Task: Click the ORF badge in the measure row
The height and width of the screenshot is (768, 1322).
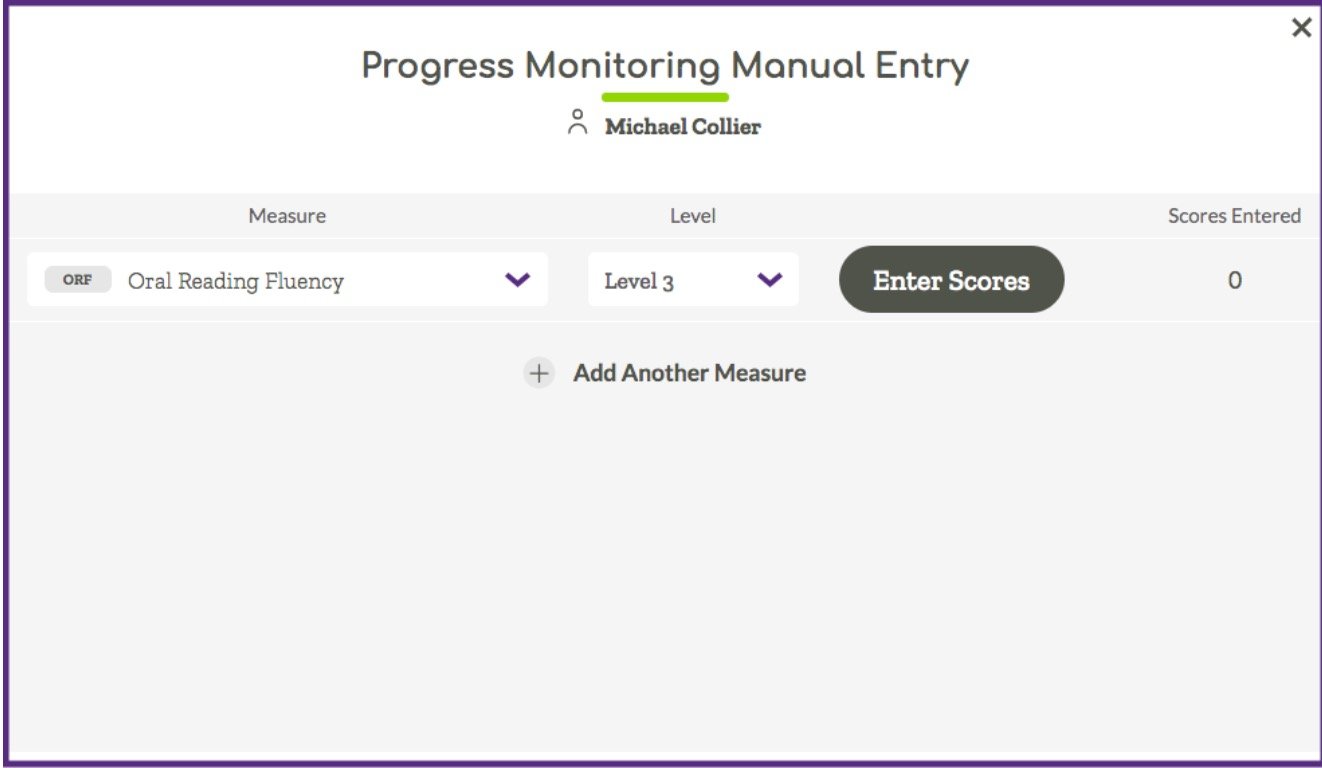Action: pyautogui.click(x=75, y=281)
